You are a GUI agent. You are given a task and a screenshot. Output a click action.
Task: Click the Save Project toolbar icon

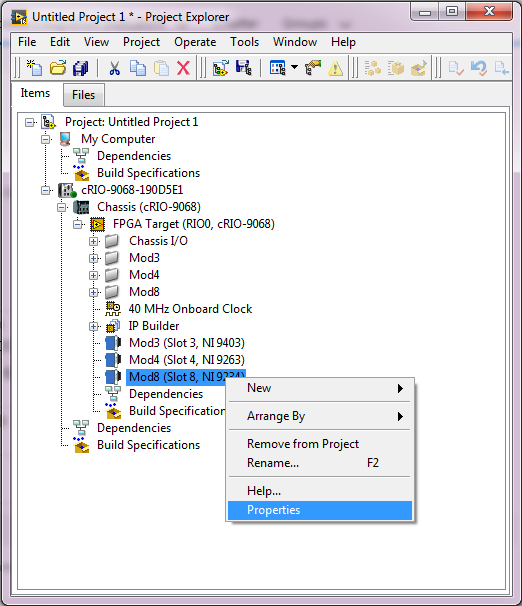pos(244,68)
